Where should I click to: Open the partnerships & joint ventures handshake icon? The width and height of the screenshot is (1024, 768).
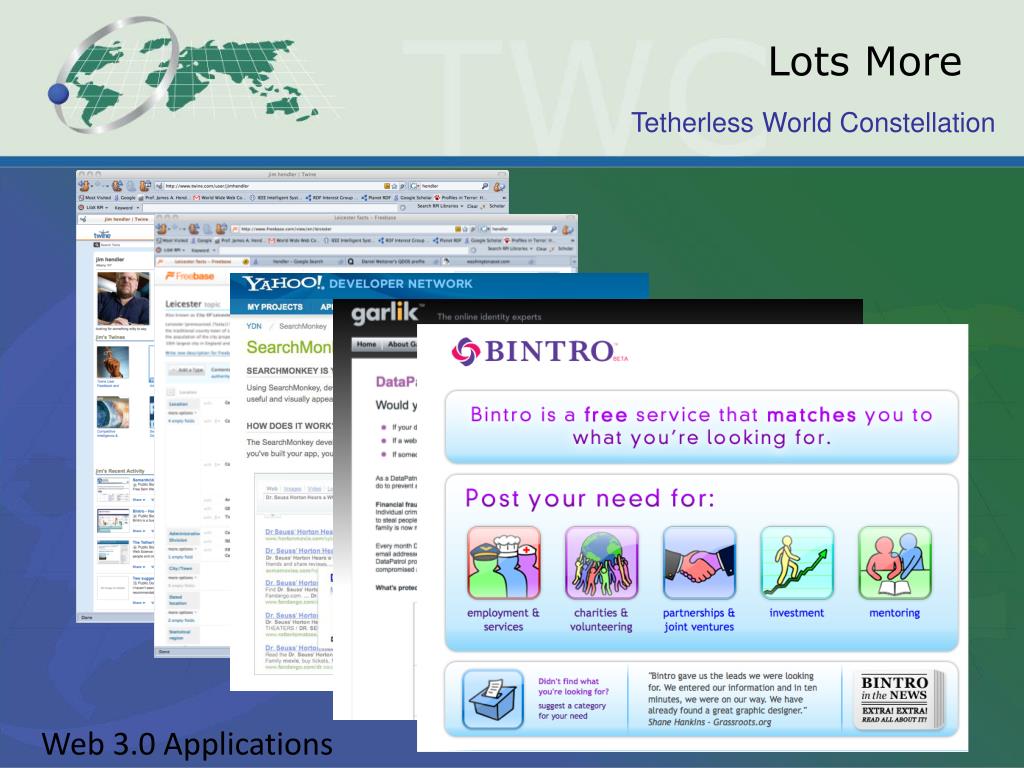coord(699,562)
